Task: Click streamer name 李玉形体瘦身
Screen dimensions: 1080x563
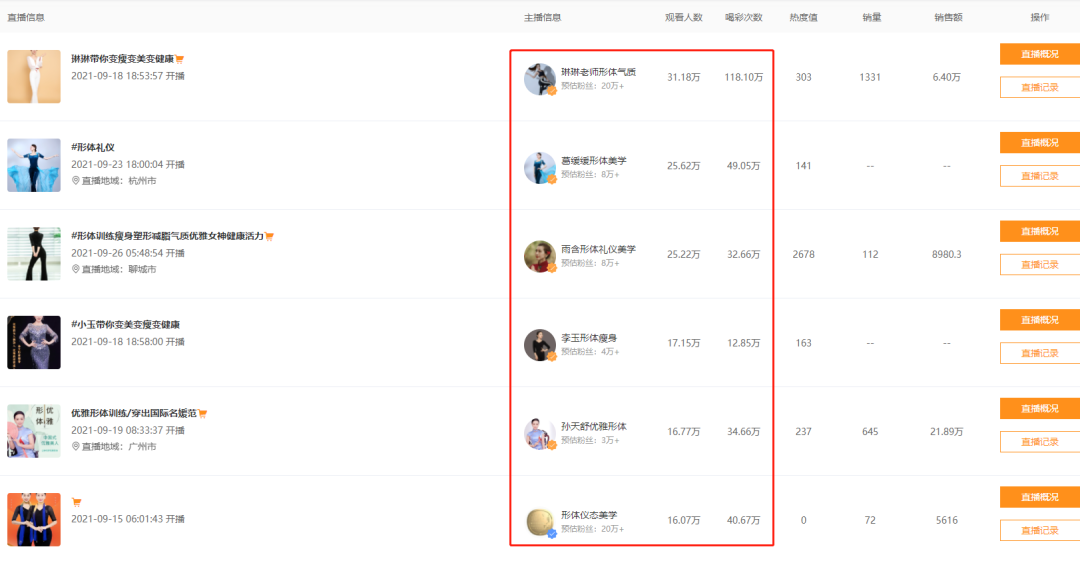Action: coord(589,338)
